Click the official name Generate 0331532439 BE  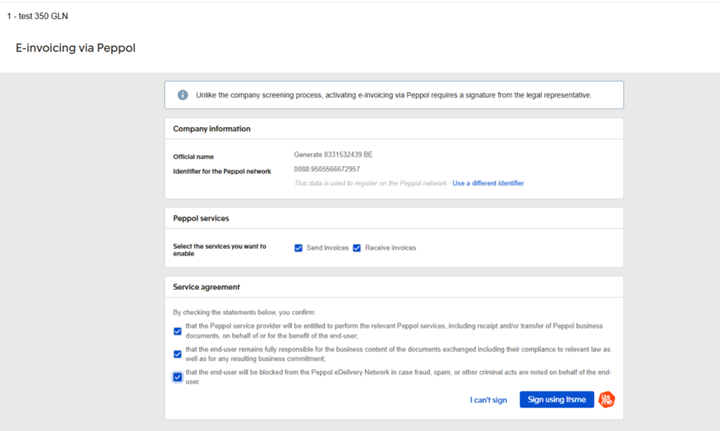(333, 155)
